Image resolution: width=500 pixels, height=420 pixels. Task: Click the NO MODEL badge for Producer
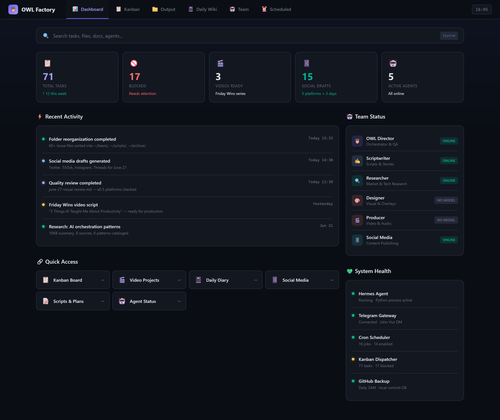click(x=446, y=220)
